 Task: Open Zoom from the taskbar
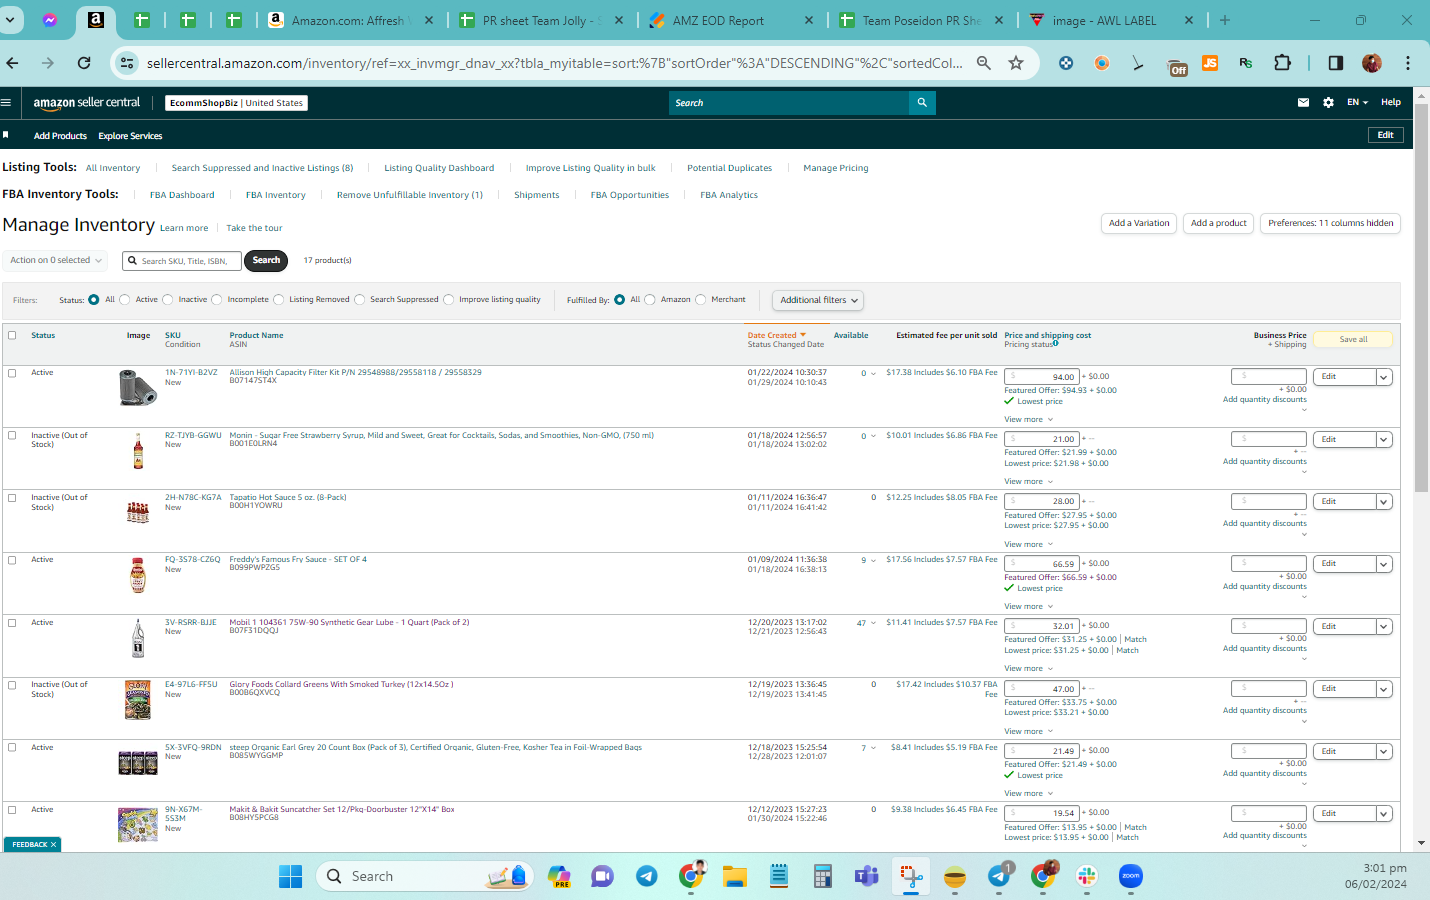pyautogui.click(x=1131, y=877)
